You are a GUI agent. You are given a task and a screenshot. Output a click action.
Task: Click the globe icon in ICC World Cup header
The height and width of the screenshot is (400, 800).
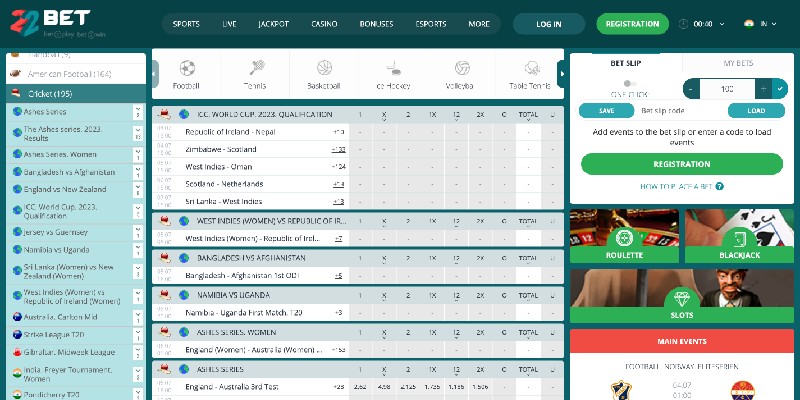coord(184,114)
